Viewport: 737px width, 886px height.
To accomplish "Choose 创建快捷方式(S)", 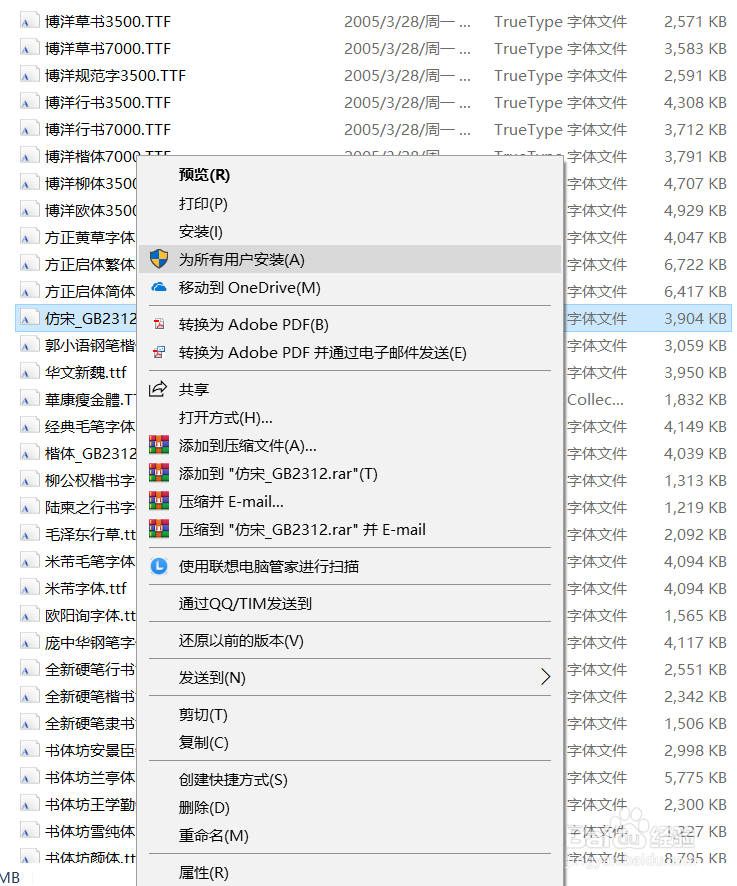I will pyautogui.click(x=233, y=780).
